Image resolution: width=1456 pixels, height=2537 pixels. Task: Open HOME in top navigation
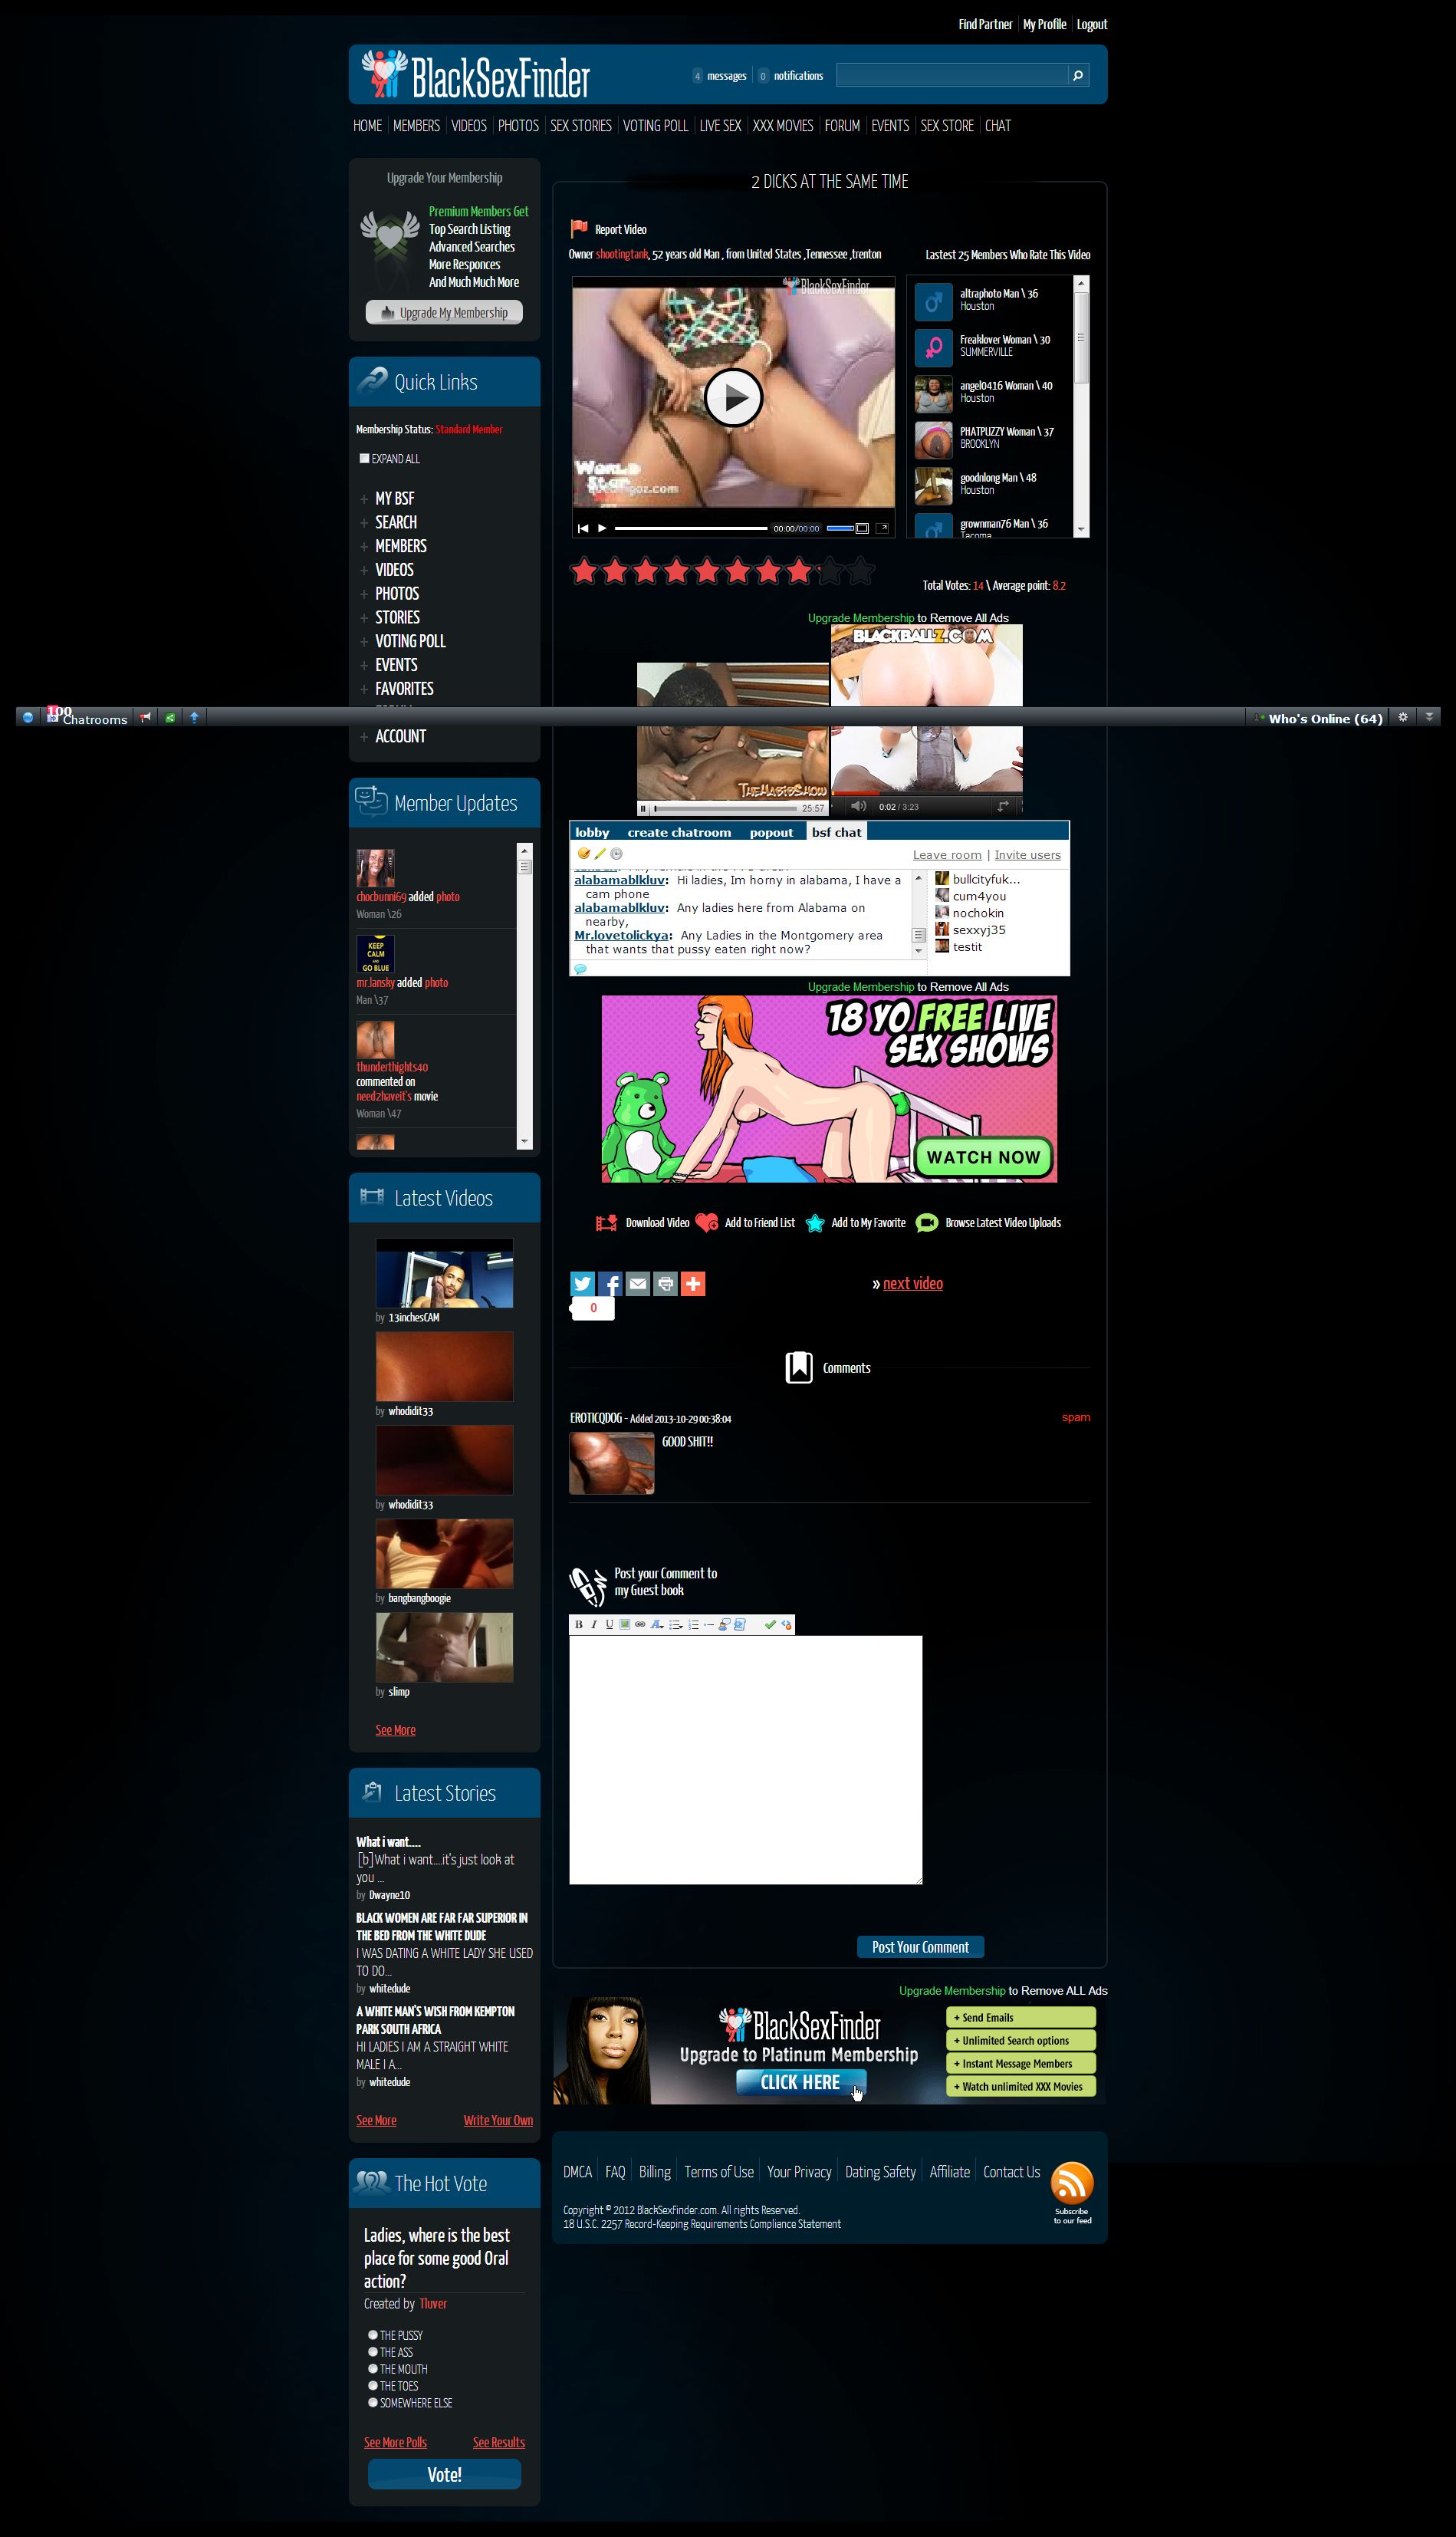(x=367, y=126)
